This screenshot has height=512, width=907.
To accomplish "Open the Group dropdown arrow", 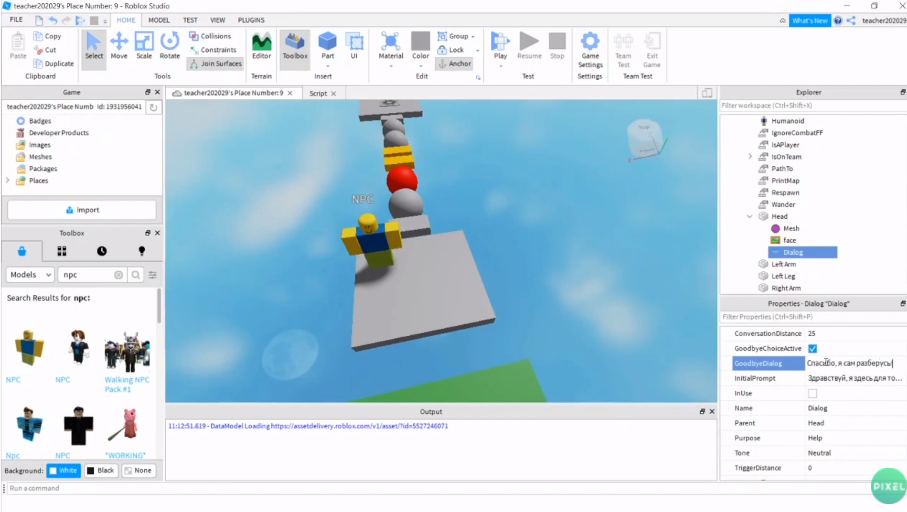I will (473, 36).
